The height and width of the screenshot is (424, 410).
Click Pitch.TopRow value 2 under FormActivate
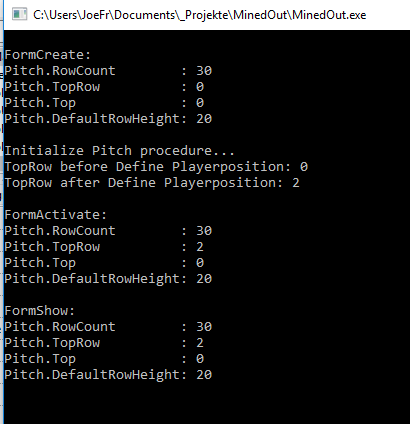click(x=200, y=247)
